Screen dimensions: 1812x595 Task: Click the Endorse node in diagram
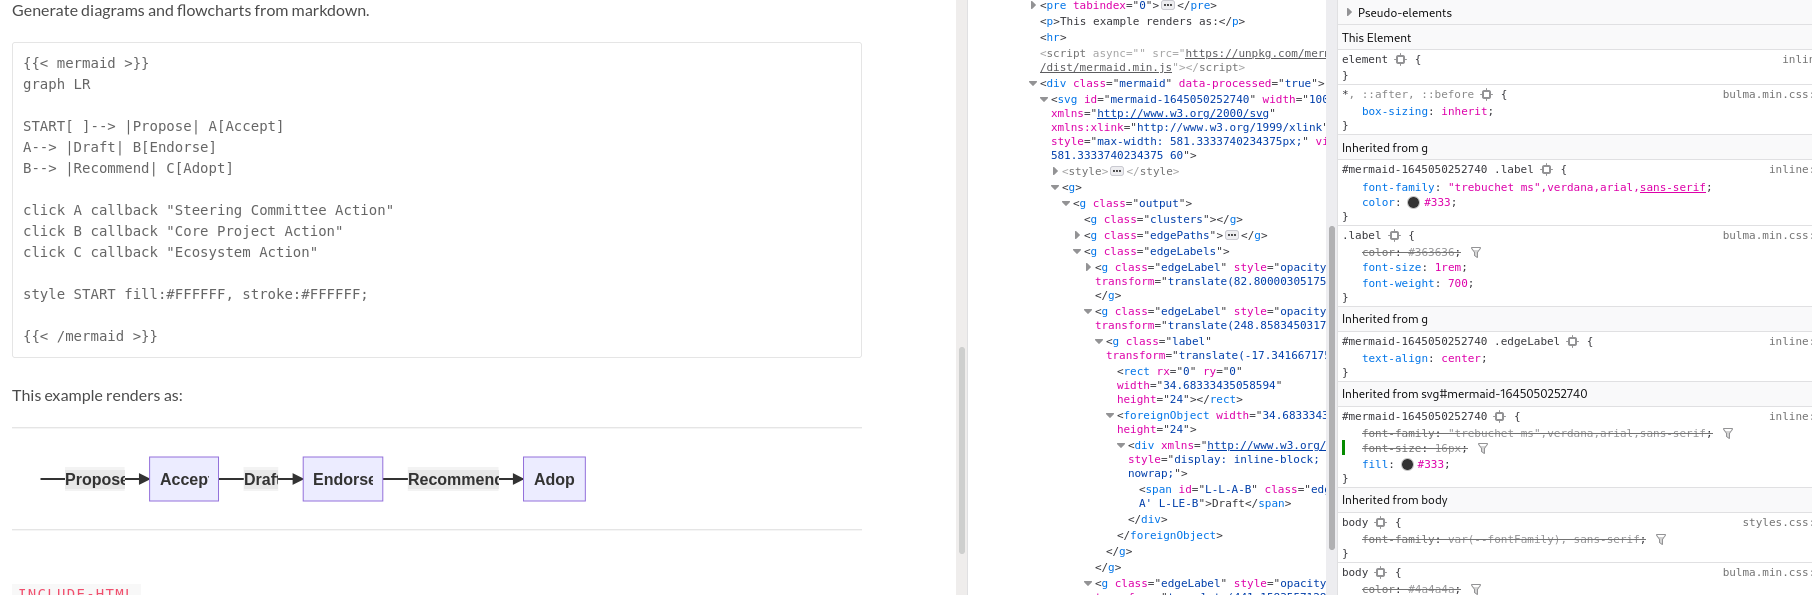tap(343, 479)
